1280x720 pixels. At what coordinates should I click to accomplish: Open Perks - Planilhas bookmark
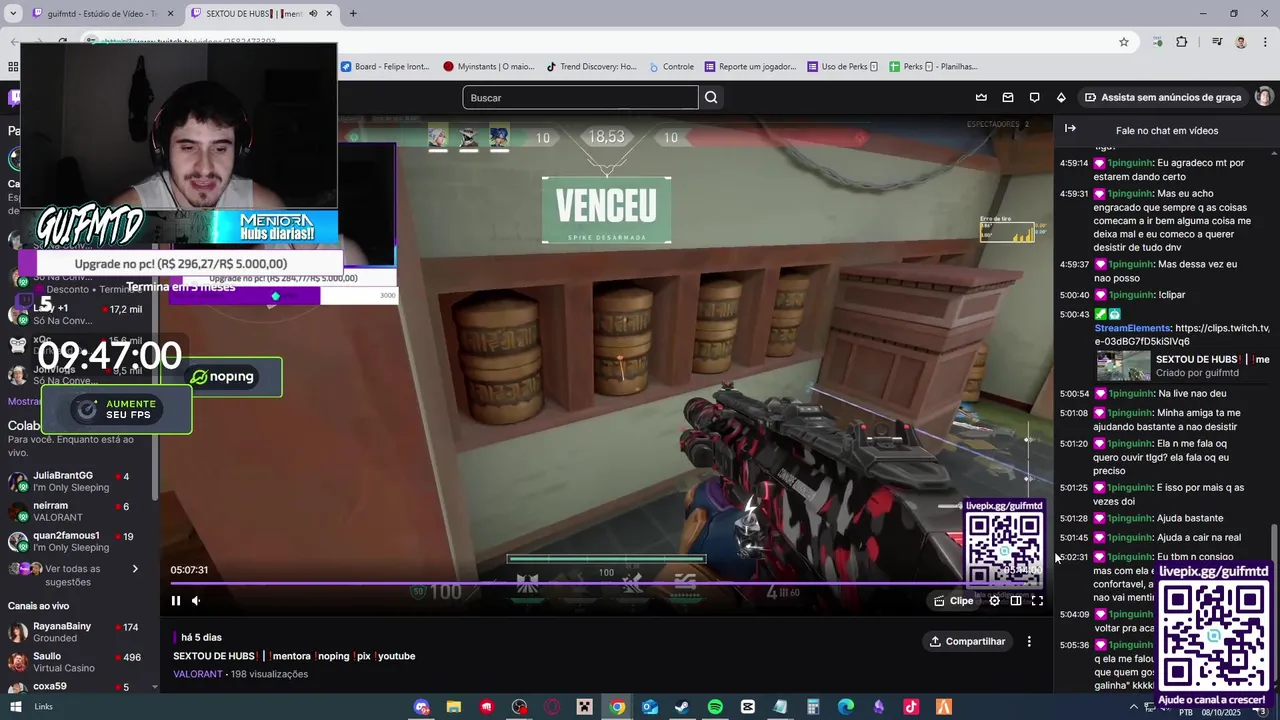pos(933,67)
